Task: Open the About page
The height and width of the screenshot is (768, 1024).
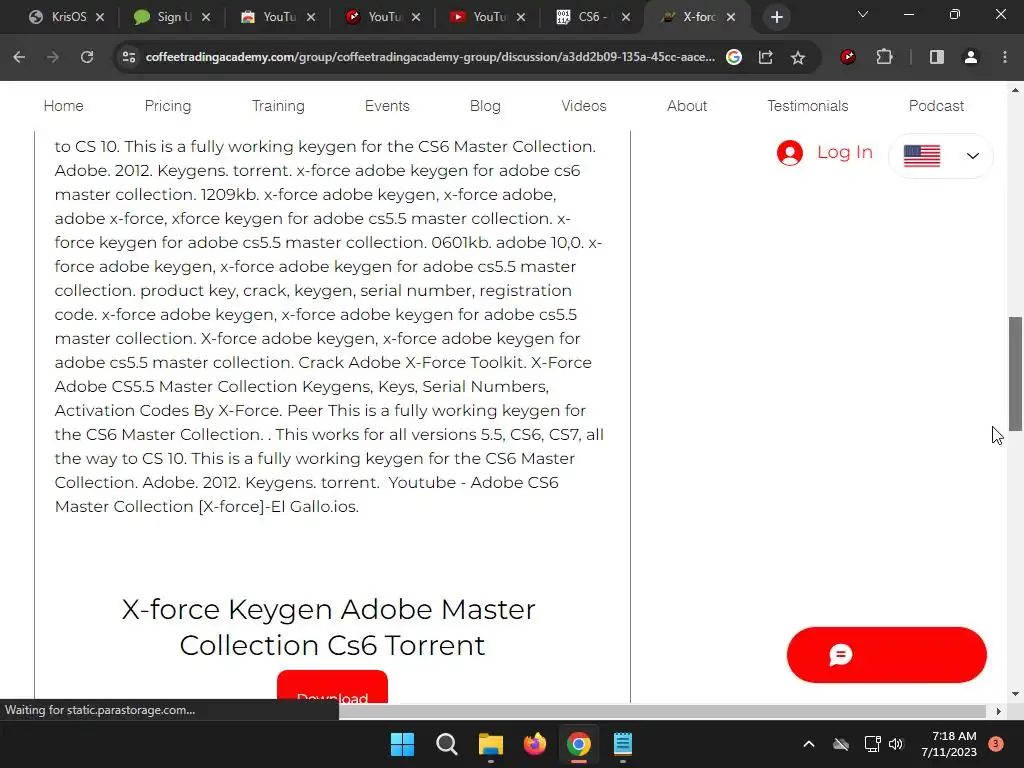Action: 687,106
